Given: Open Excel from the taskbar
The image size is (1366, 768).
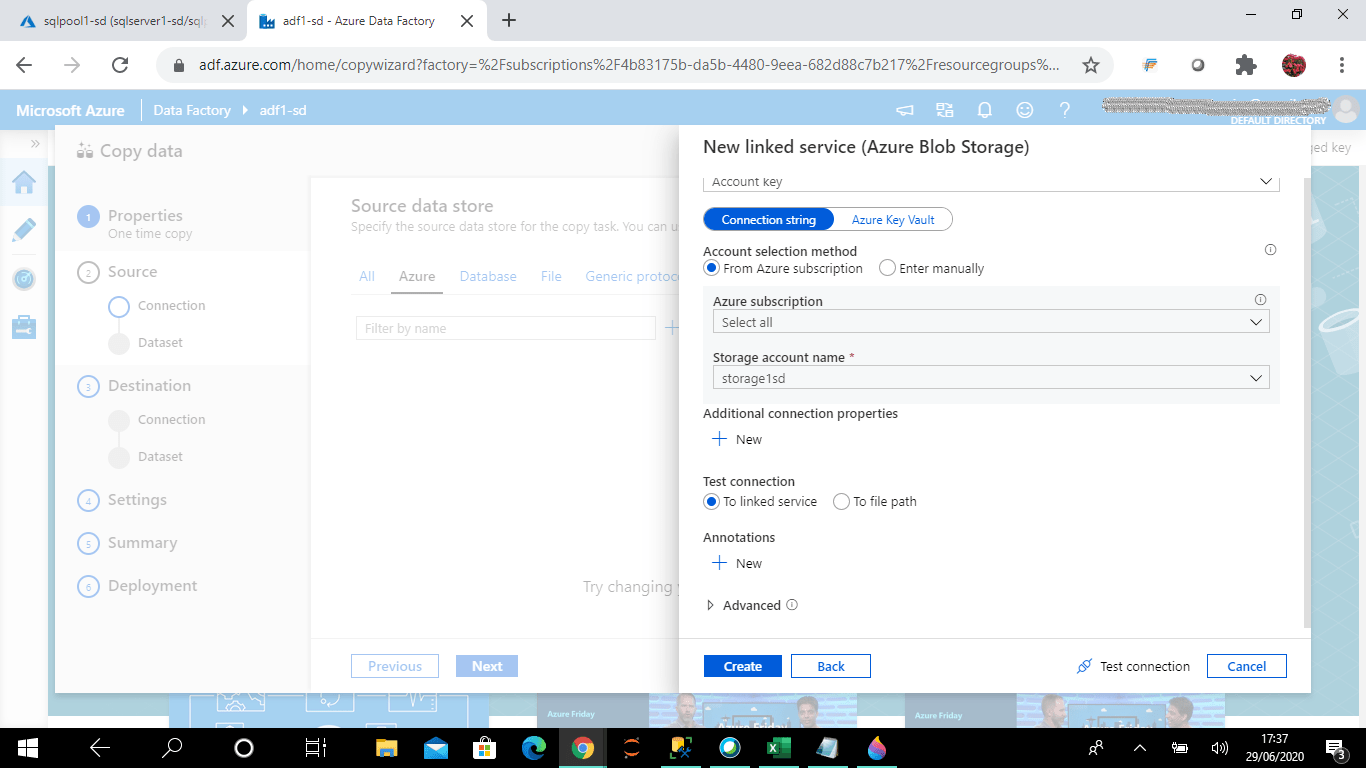Looking at the screenshot, I should [x=778, y=747].
